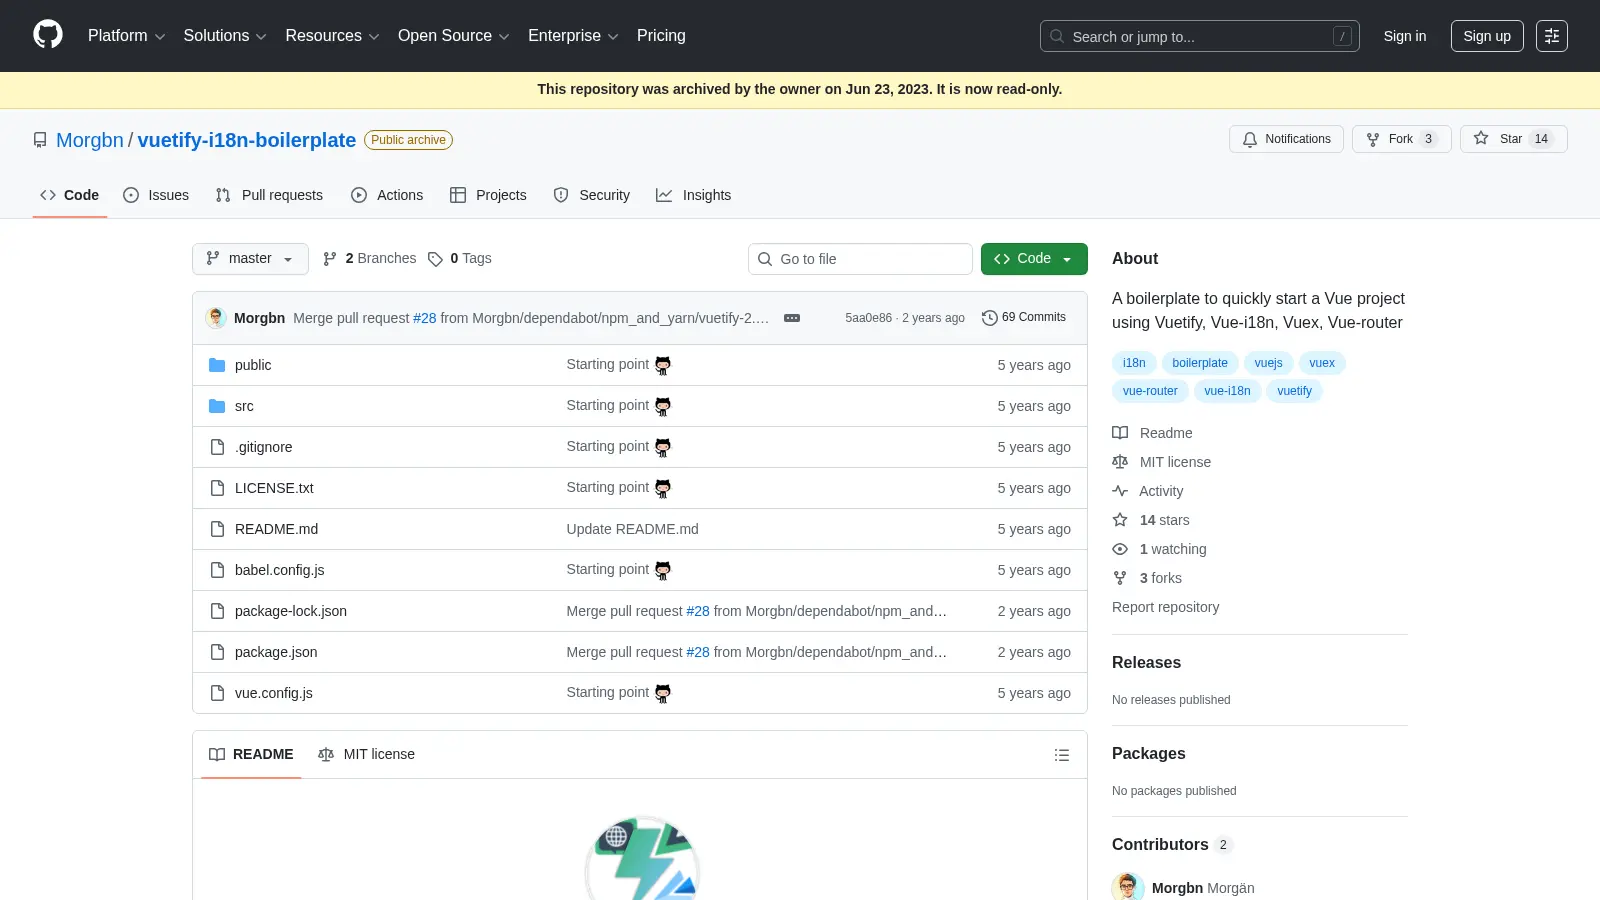Open the Update README.md commit message
The image size is (1600, 900).
pos(632,529)
